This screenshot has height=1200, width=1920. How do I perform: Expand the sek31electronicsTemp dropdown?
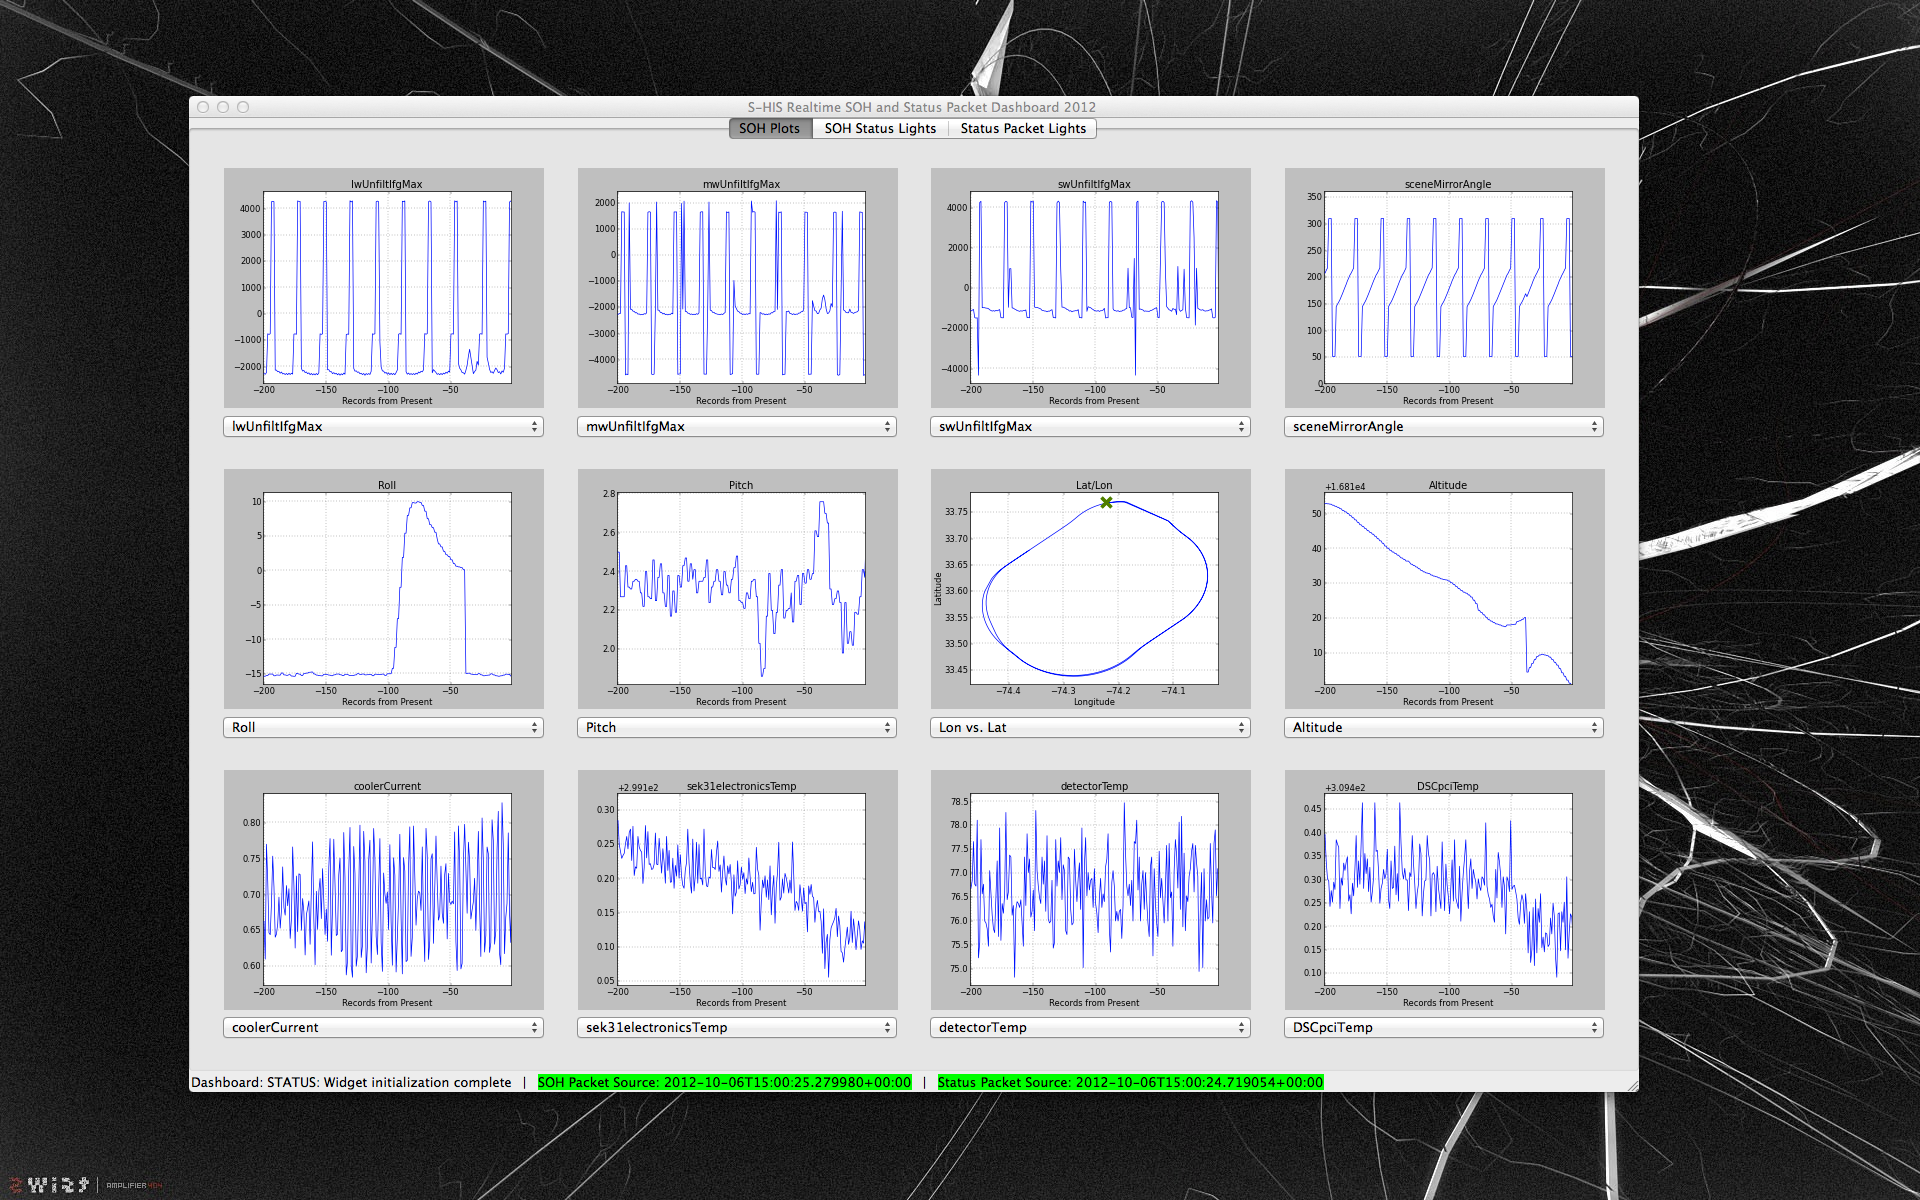point(737,1027)
